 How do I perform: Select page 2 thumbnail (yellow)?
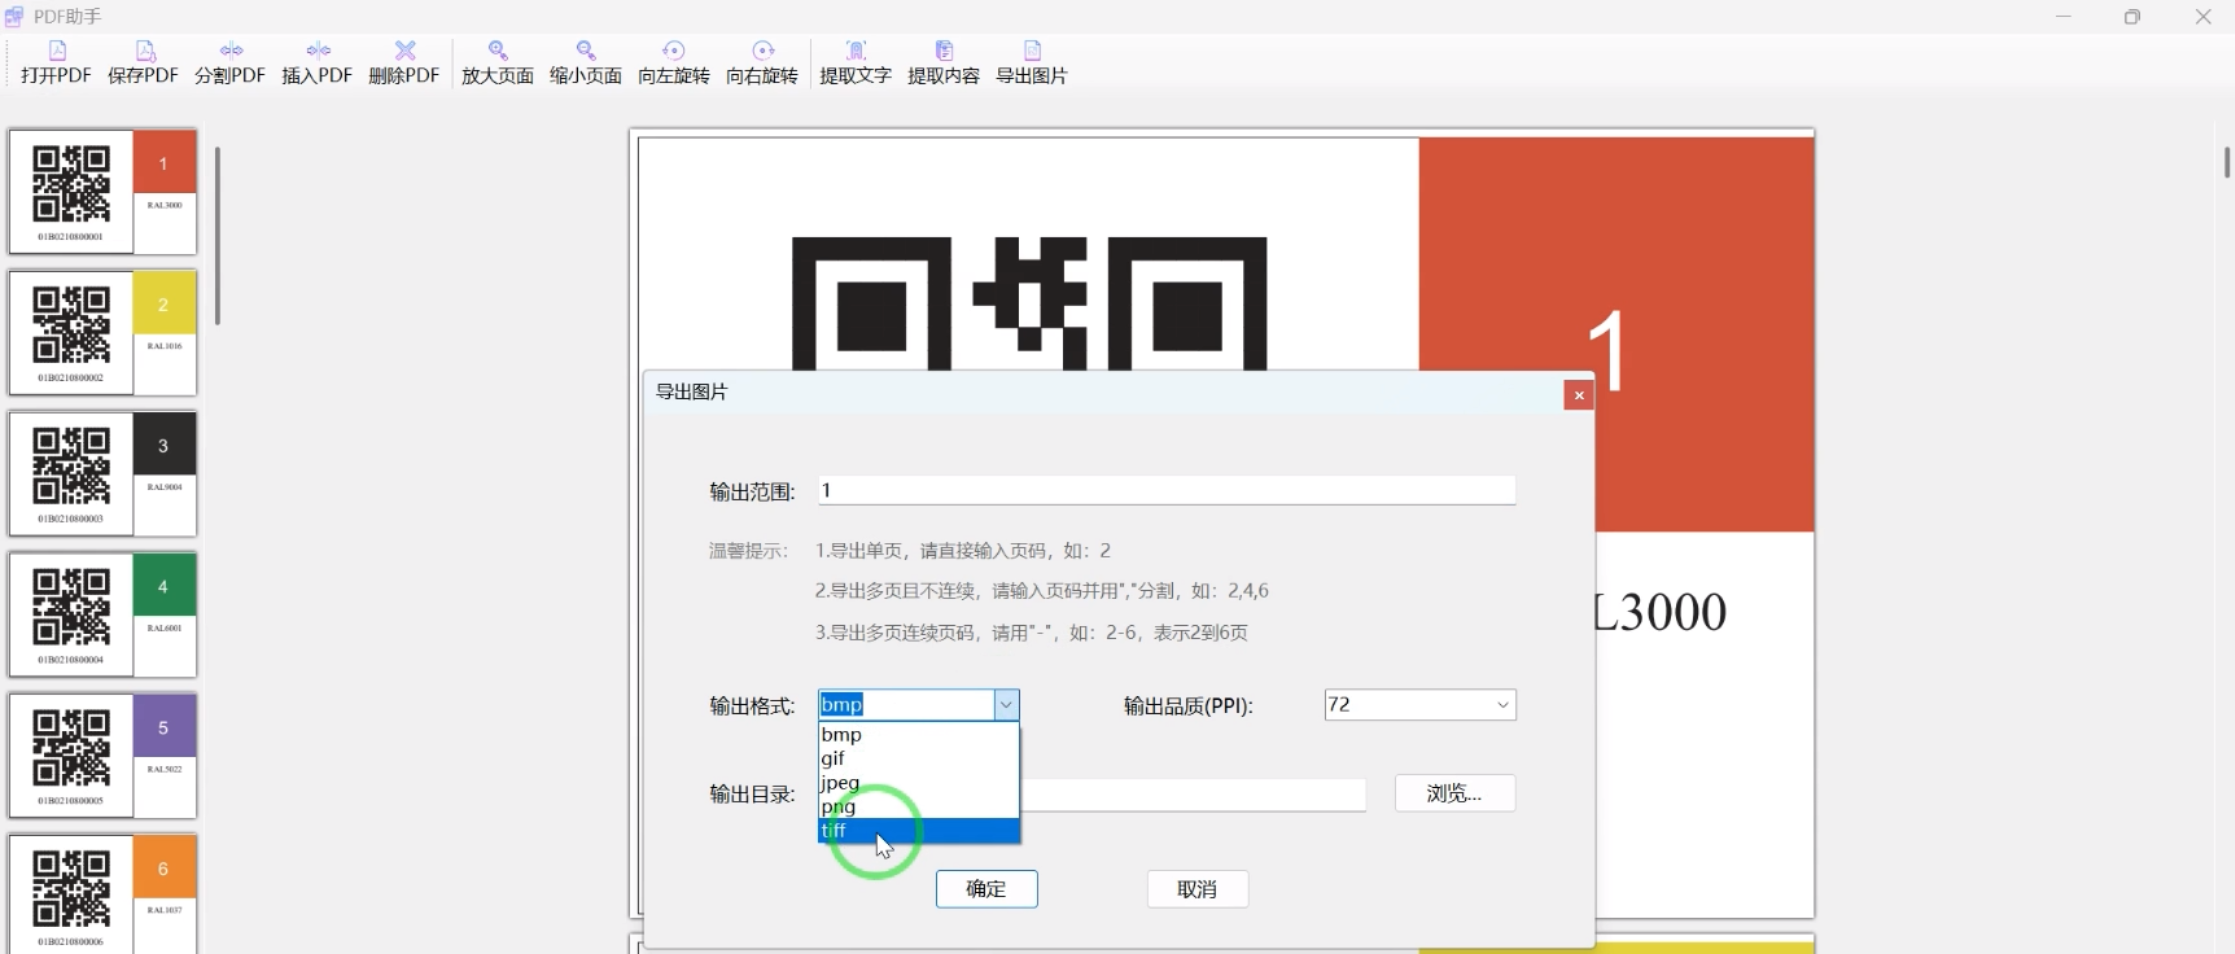102,333
